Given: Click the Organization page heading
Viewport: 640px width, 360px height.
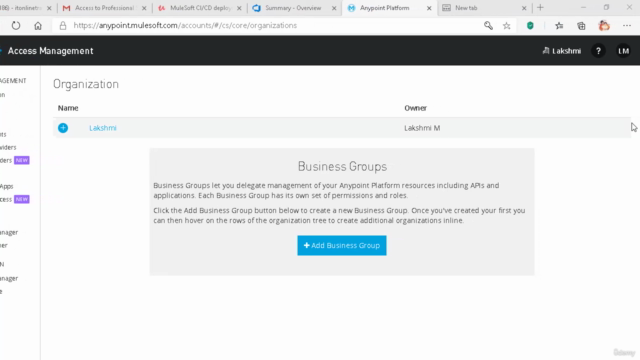Looking at the screenshot, I should [x=86, y=84].
